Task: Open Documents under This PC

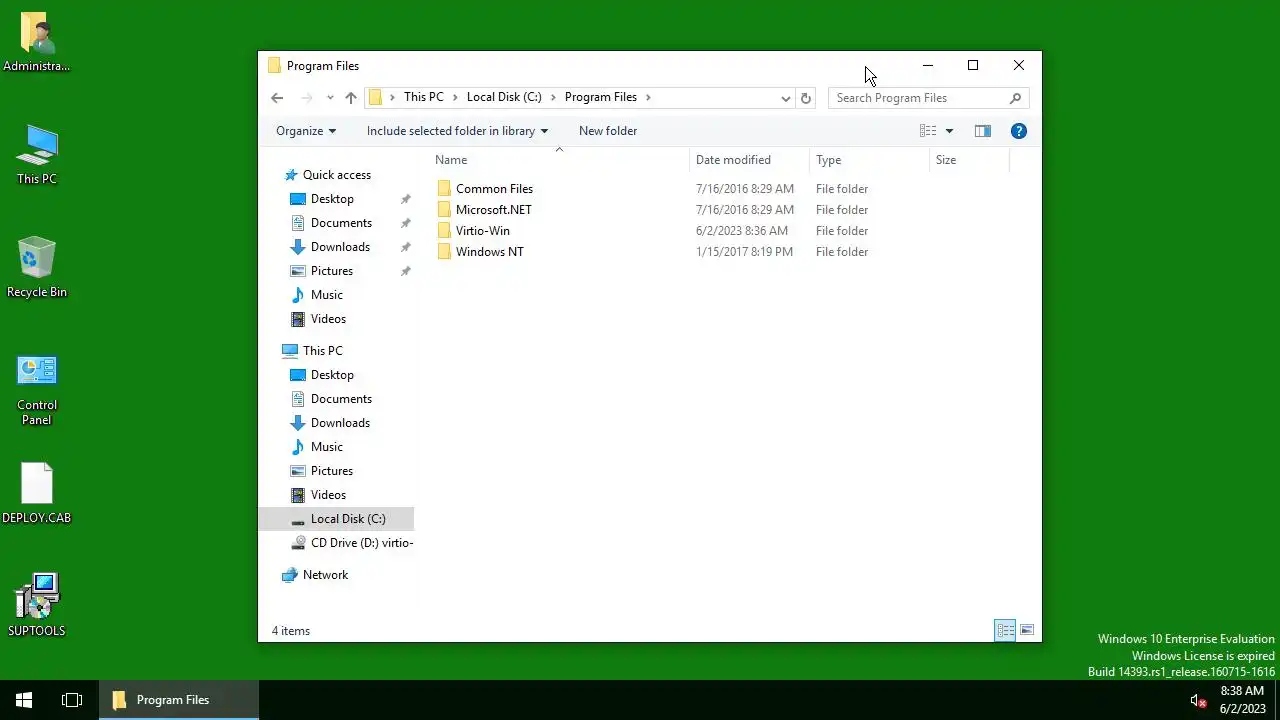Action: point(341,399)
